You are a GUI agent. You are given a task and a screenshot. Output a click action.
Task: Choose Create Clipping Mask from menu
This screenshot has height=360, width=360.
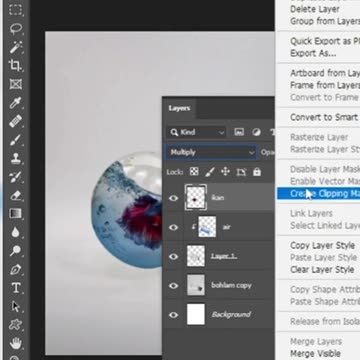click(318, 194)
